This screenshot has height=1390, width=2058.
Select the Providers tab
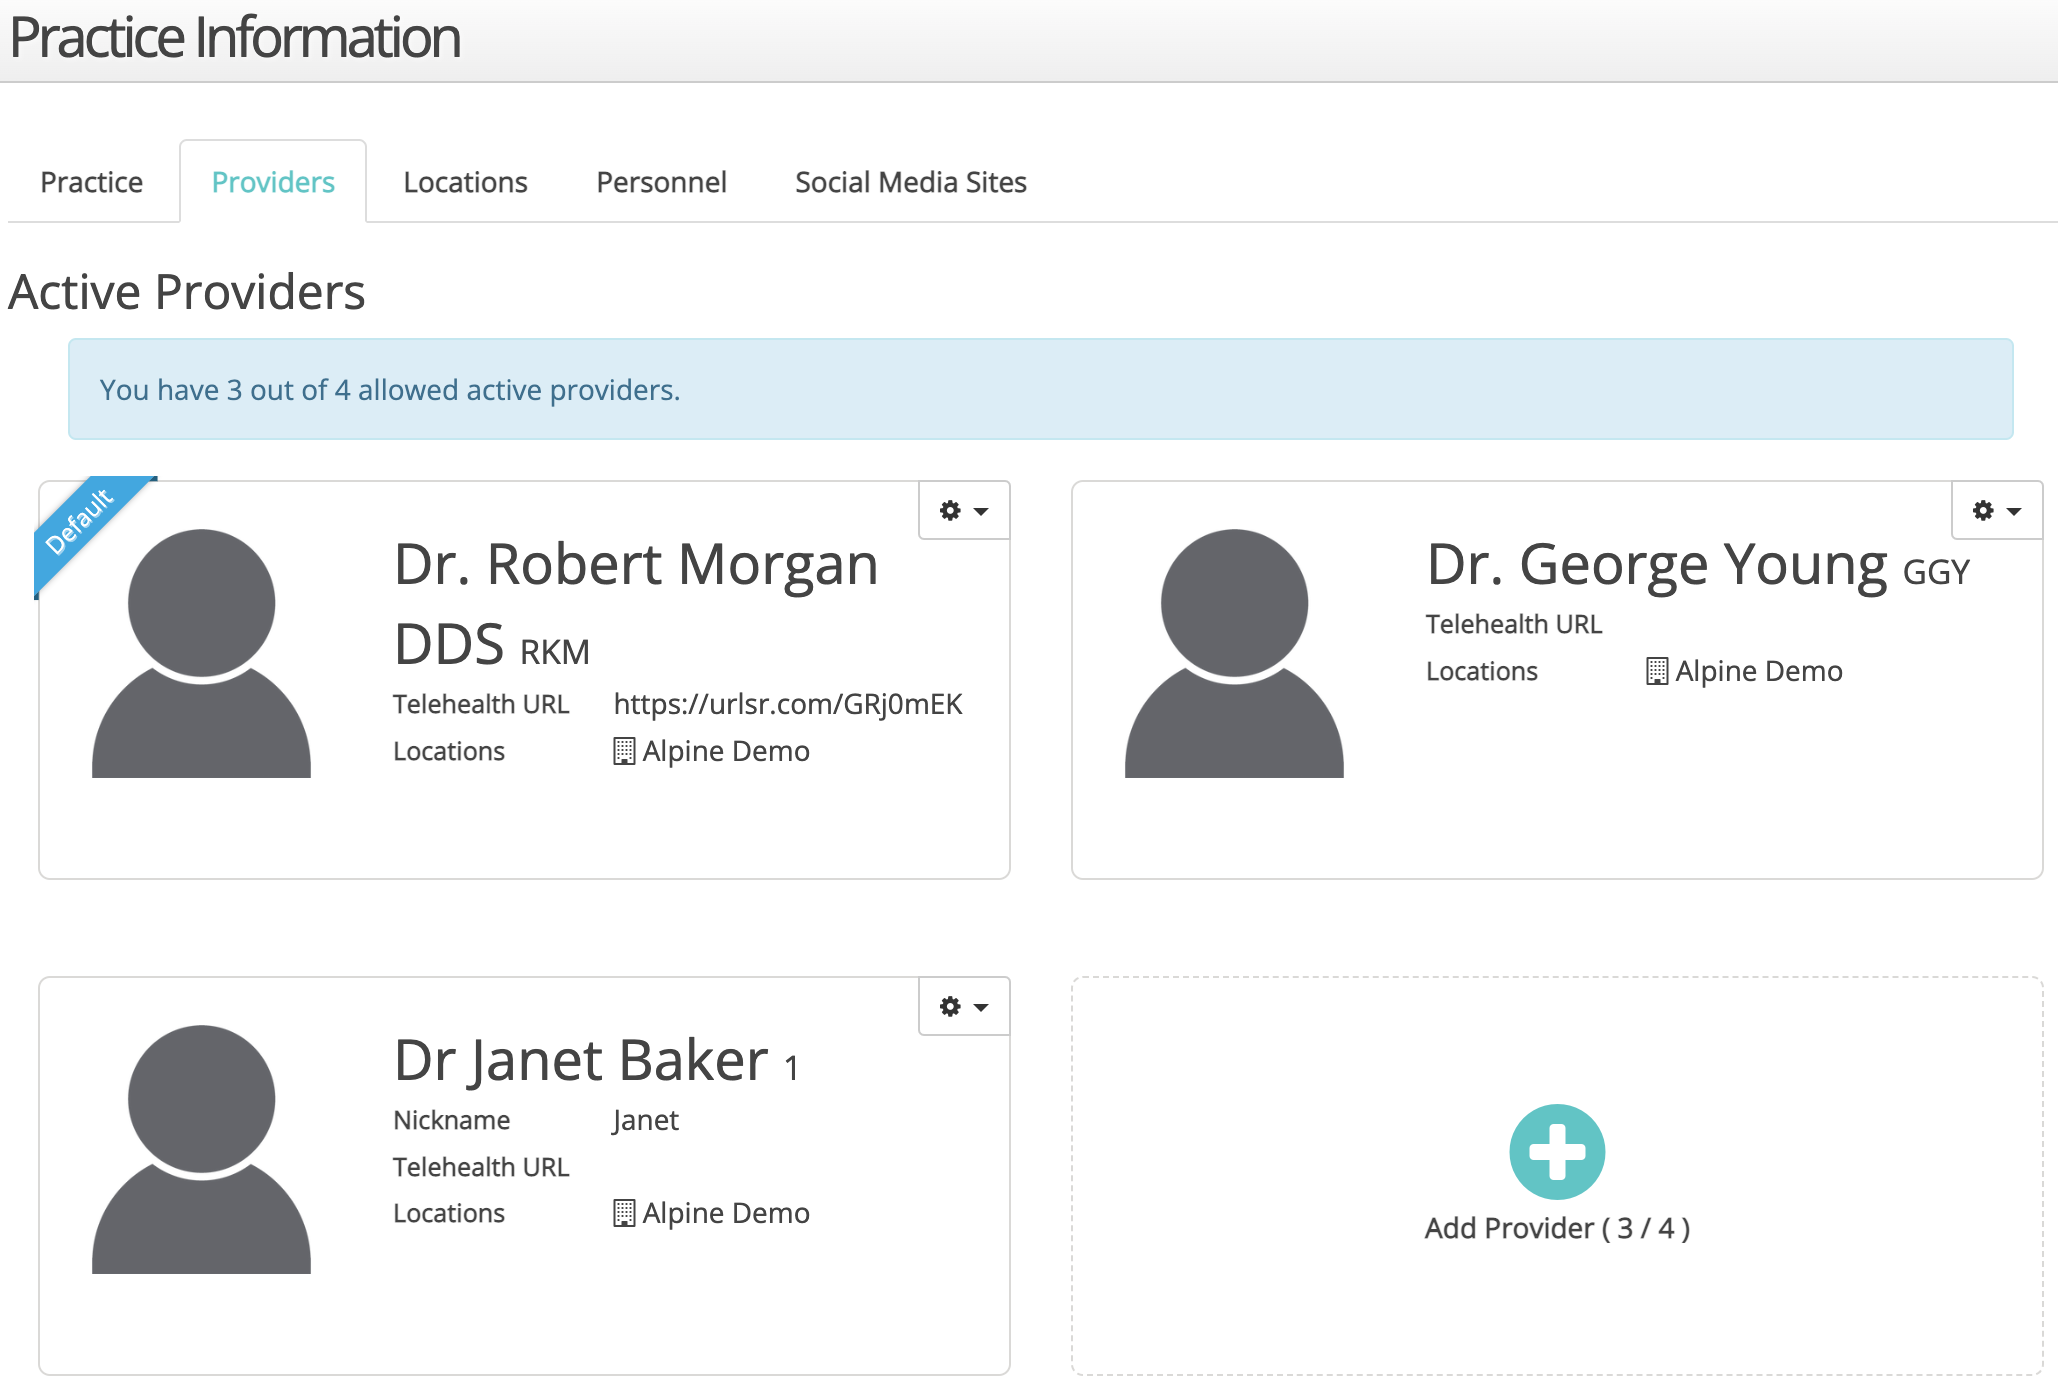273,182
